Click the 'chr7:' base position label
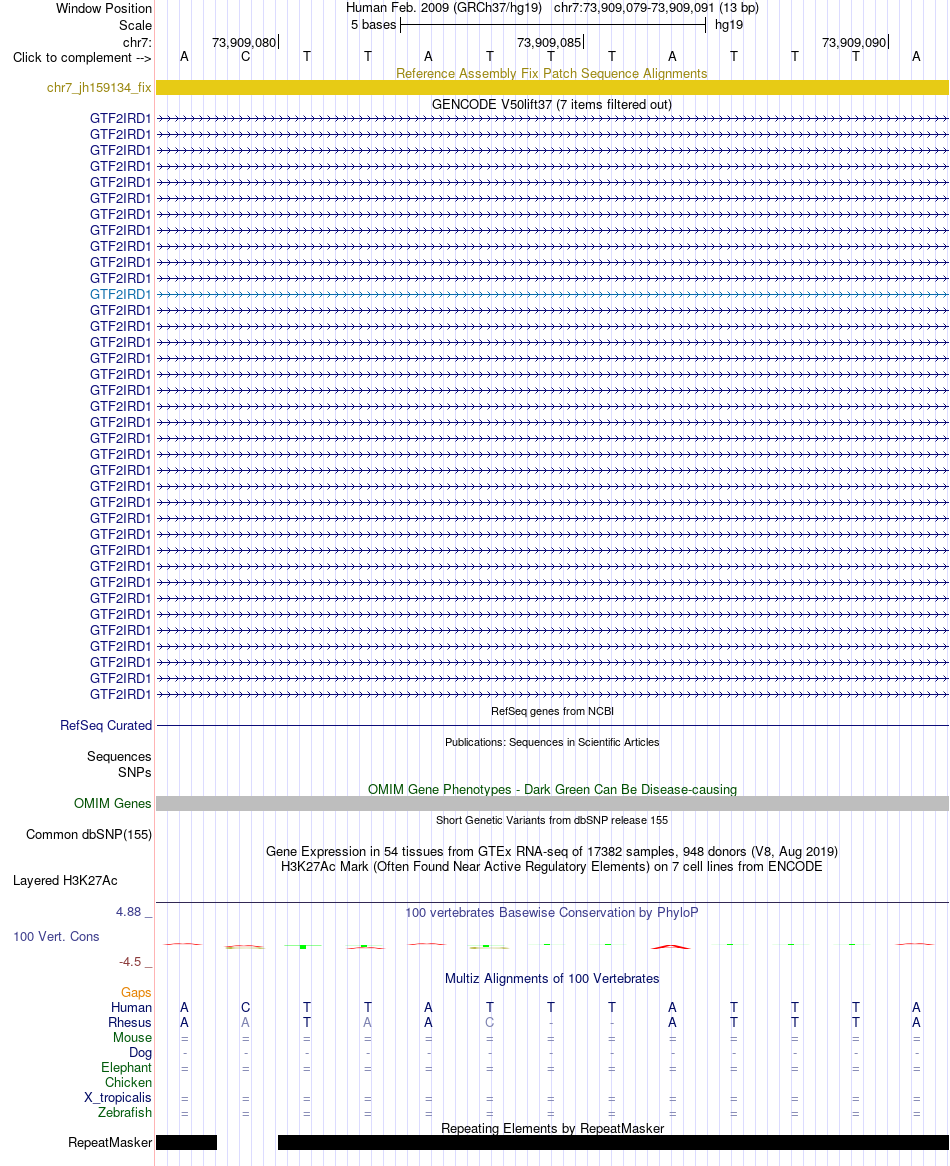This screenshot has height=1166, width=950. pos(138,42)
